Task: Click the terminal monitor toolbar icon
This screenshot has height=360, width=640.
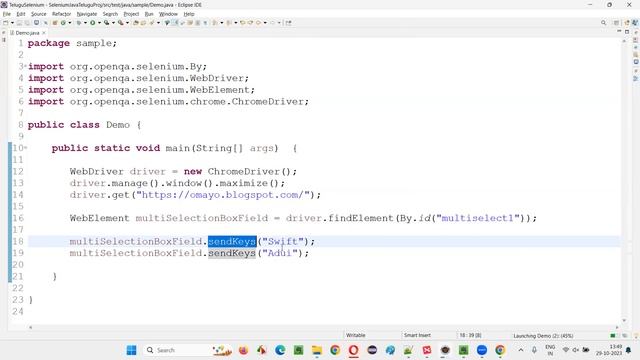Action: (36, 23)
